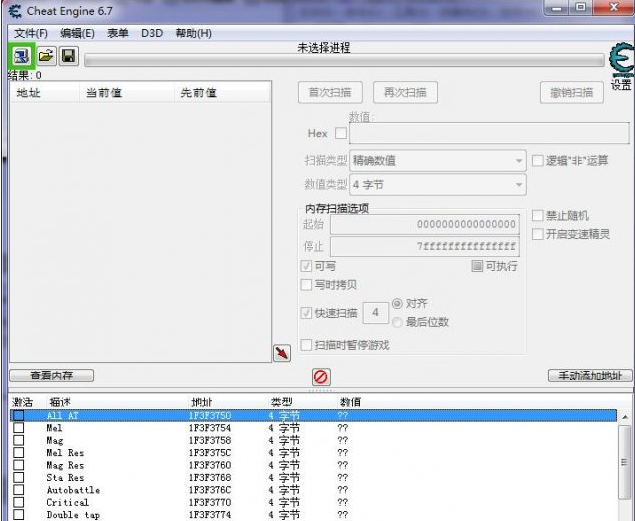Image resolution: width=635 pixels, height=521 pixels.
Task: Enable the 禁止随机 checkbox
Action: click(537, 215)
